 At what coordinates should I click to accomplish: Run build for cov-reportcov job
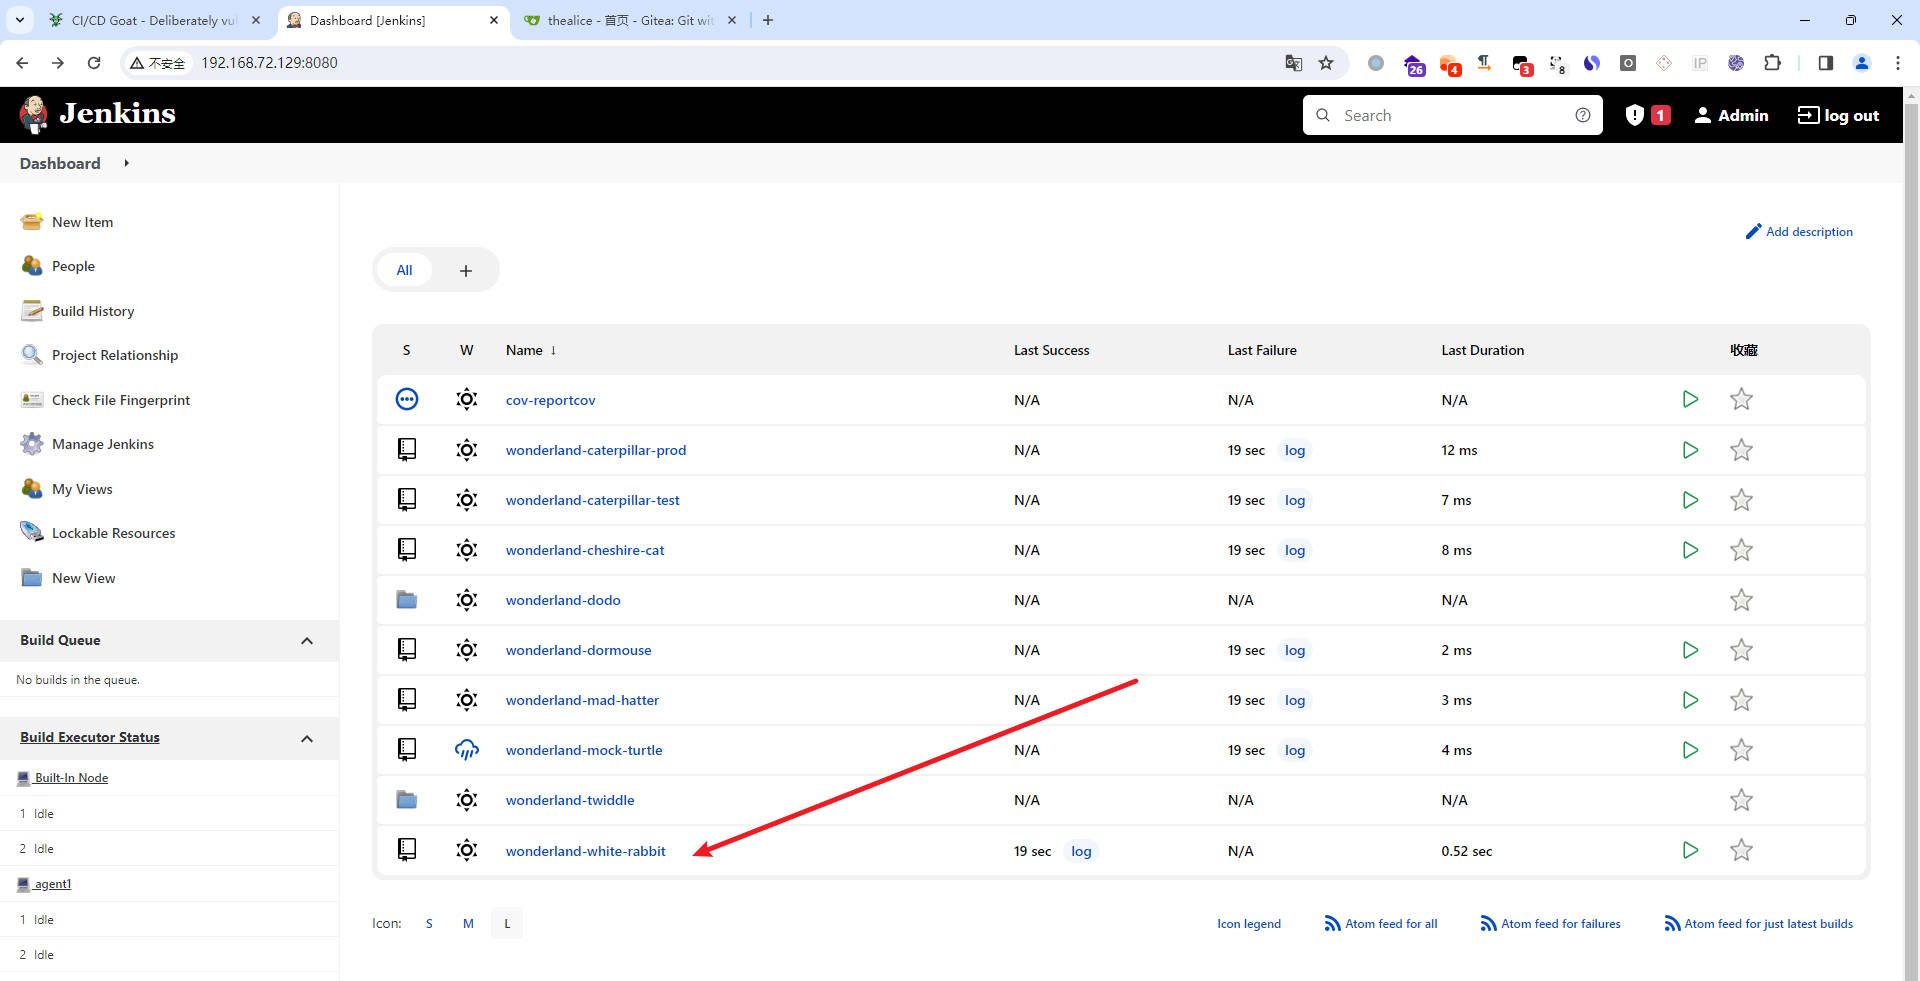1690,399
